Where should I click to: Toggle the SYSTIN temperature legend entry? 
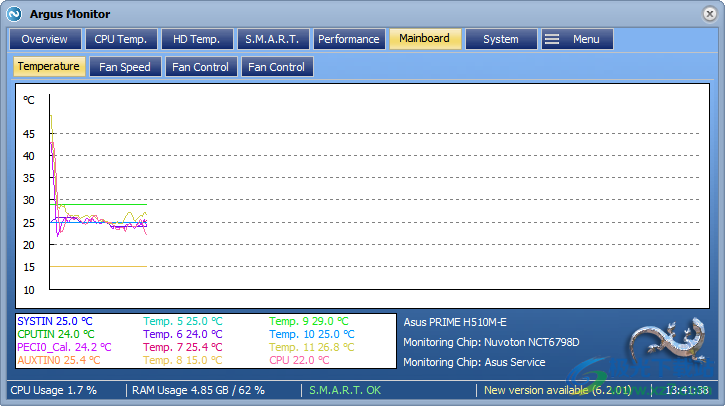point(47,321)
